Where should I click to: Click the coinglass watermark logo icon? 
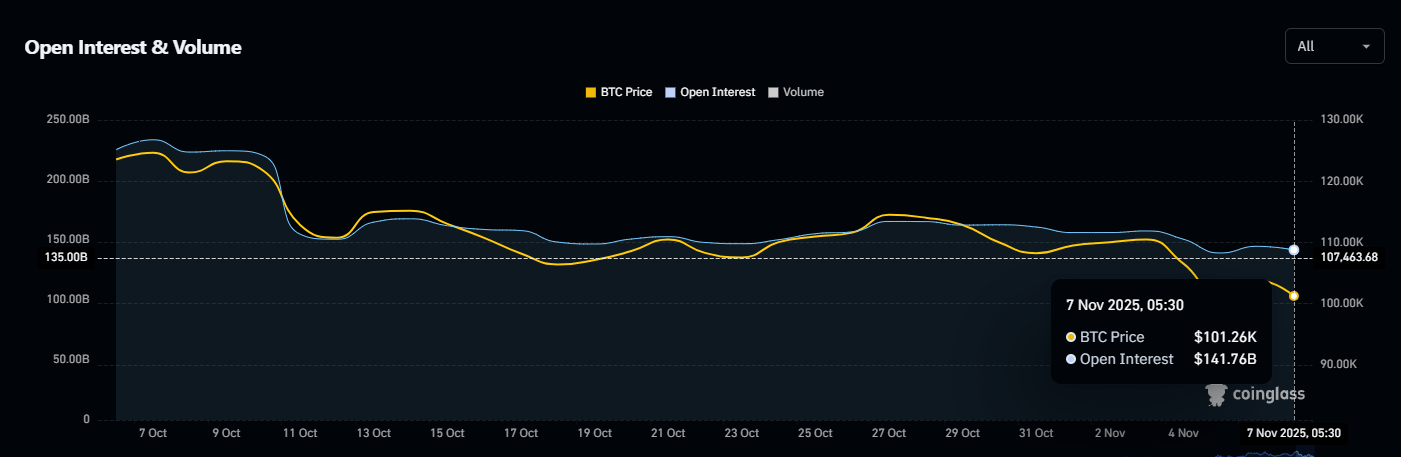point(1216,395)
